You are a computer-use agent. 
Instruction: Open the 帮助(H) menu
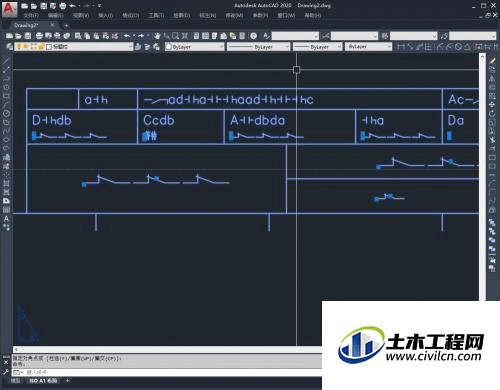point(313,15)
